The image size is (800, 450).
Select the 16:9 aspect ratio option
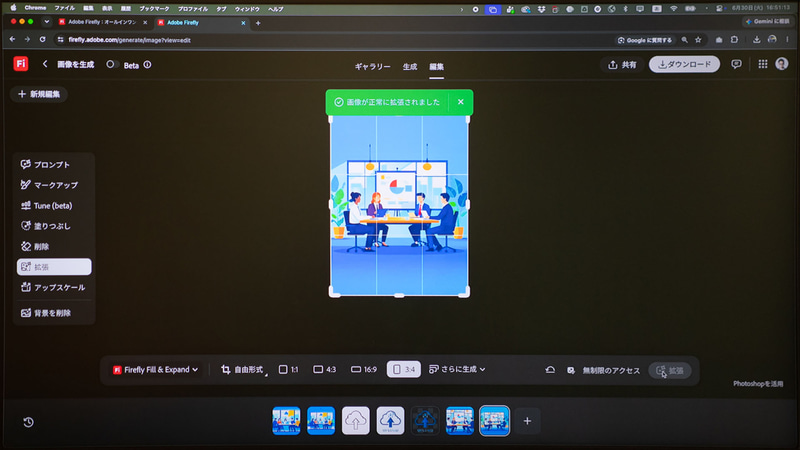pyautogui.click(x=364, y=369)
